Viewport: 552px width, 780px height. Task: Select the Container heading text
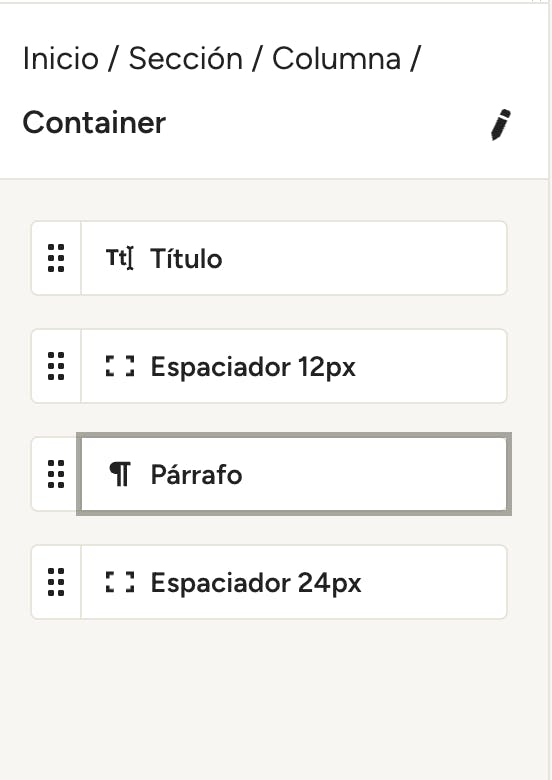click(x=94, y=122)
